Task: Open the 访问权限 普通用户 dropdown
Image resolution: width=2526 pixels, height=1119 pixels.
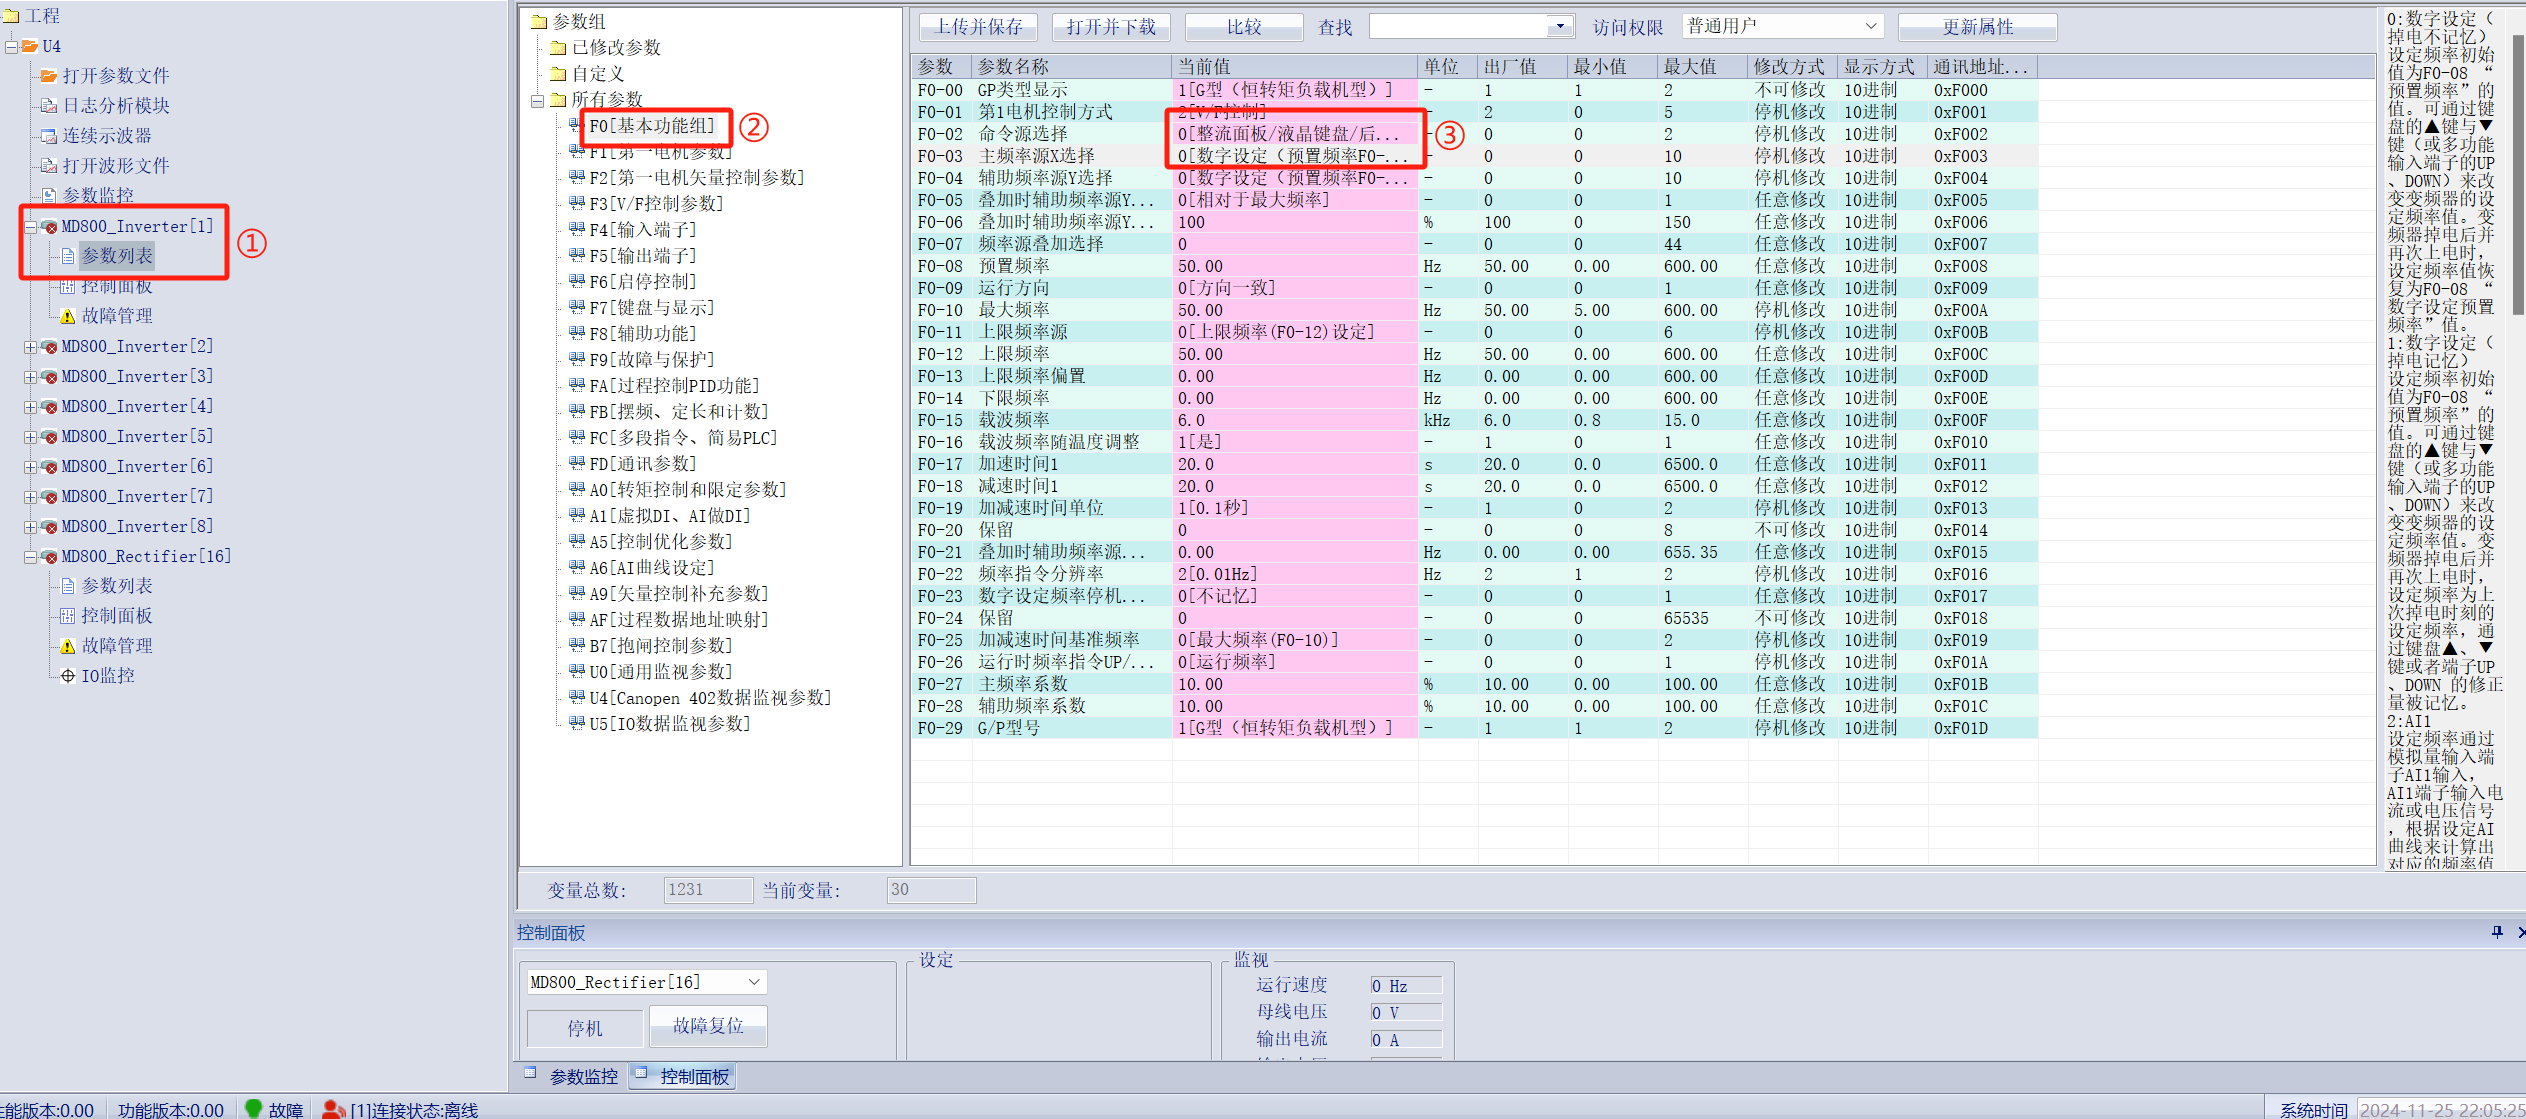Action: pyautogui.click(x=1870, y=27)
